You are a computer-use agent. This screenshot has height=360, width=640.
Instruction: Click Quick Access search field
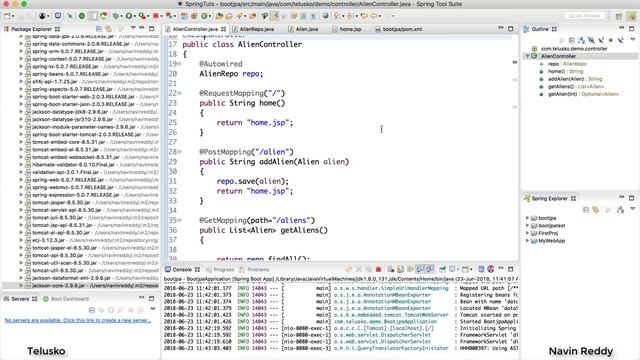(584, 16)
